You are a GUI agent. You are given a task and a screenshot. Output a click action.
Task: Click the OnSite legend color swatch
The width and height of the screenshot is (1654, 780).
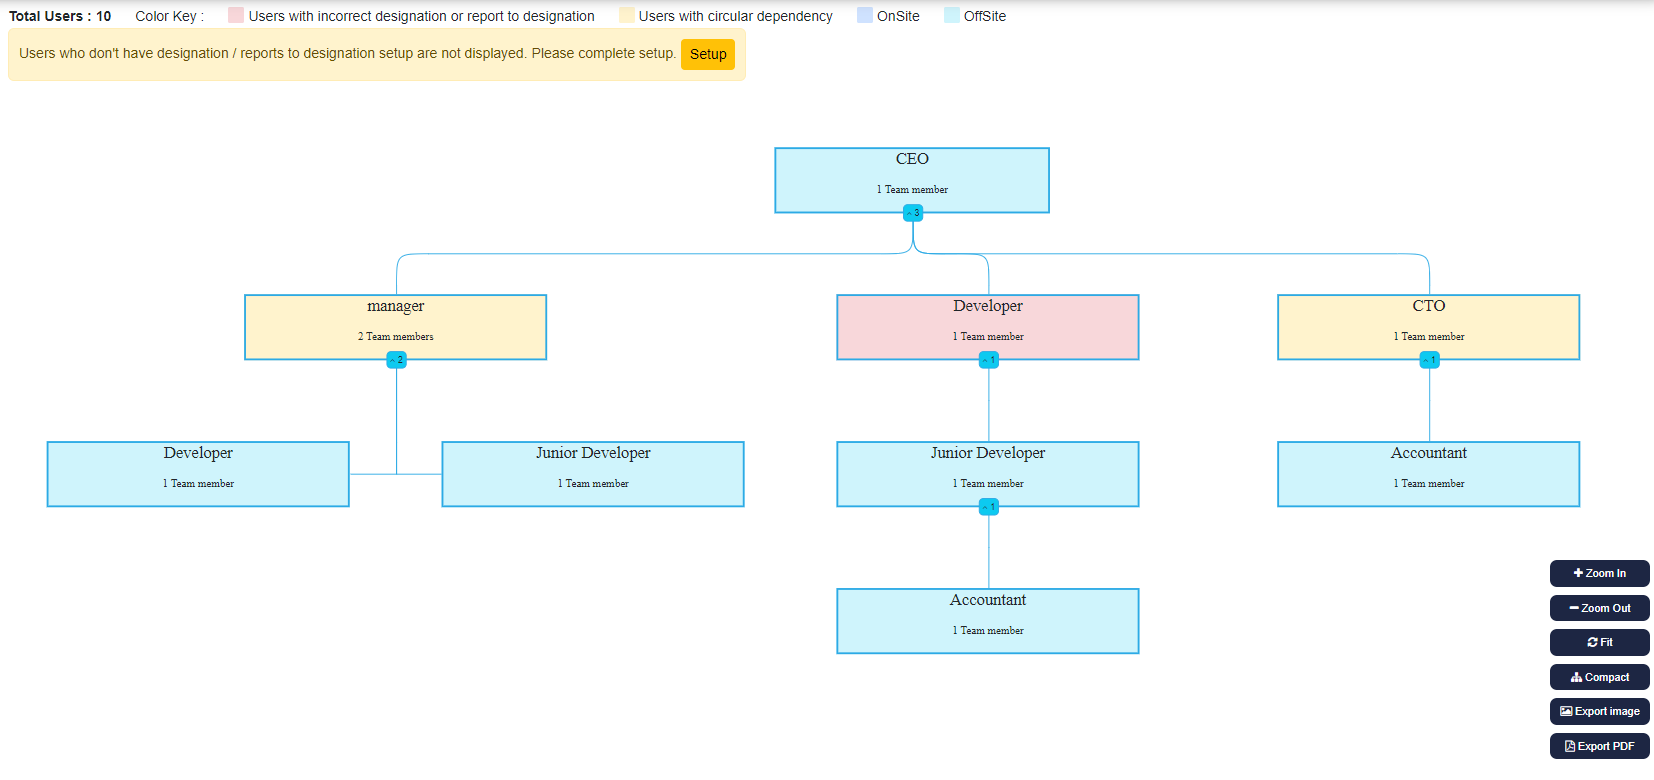(865, 16)
